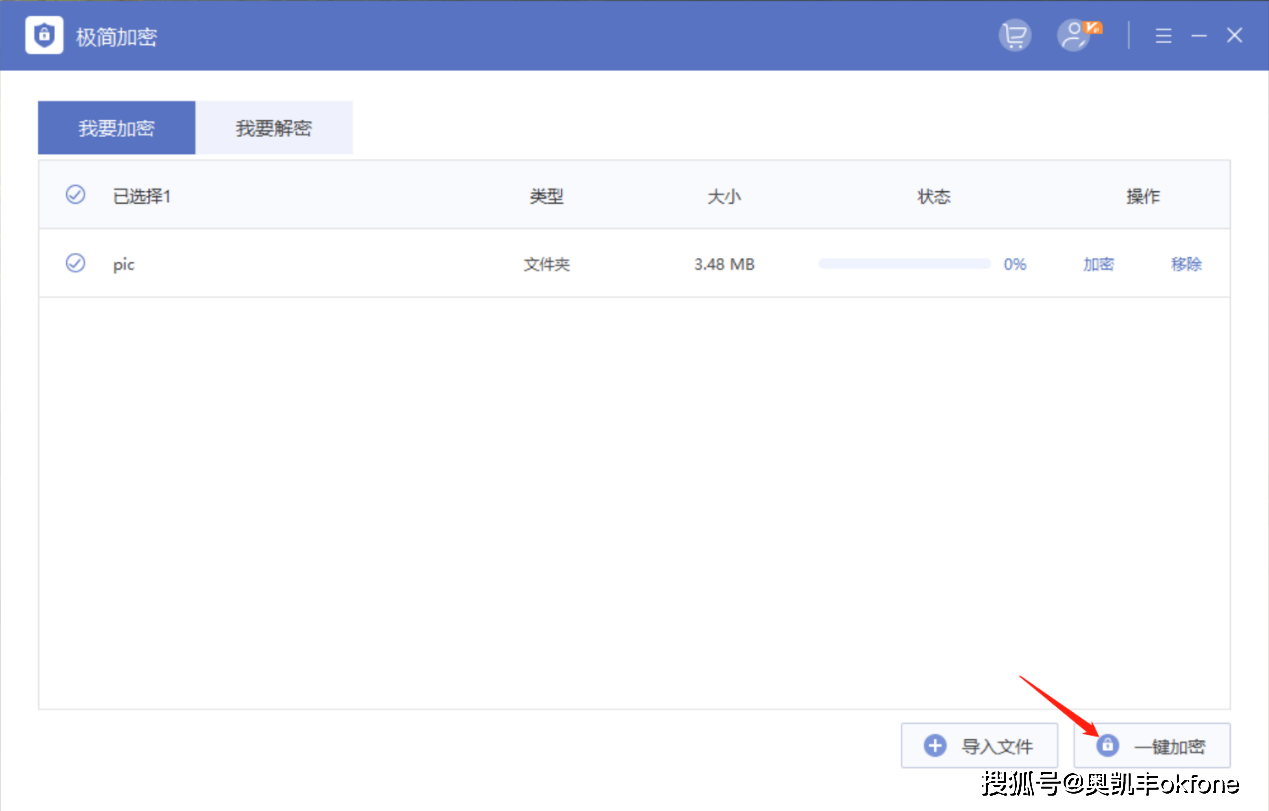Click the 移除 link for pic
Screen dimensions: 1269x811
pos(1186,264)
